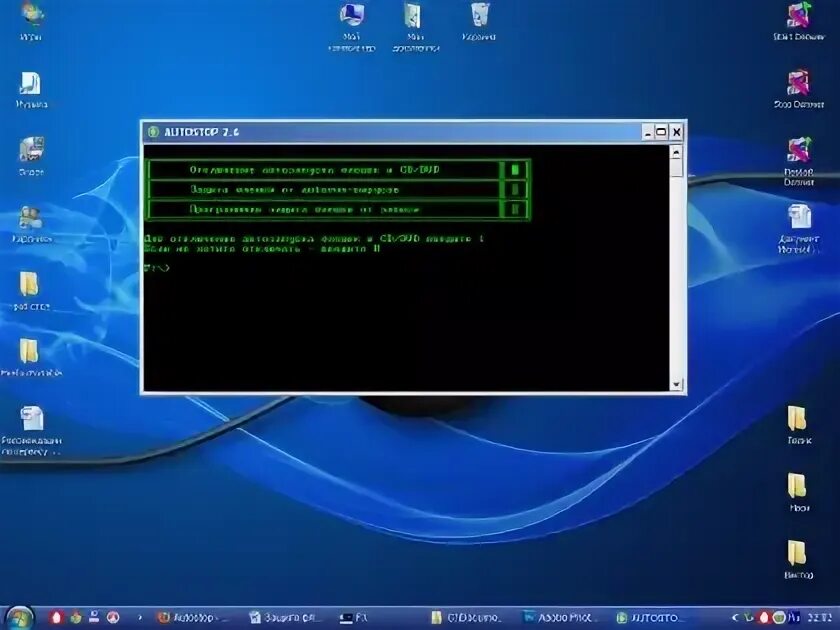
Task: Open the Корзина recycle bin icon
Action: 479,21
